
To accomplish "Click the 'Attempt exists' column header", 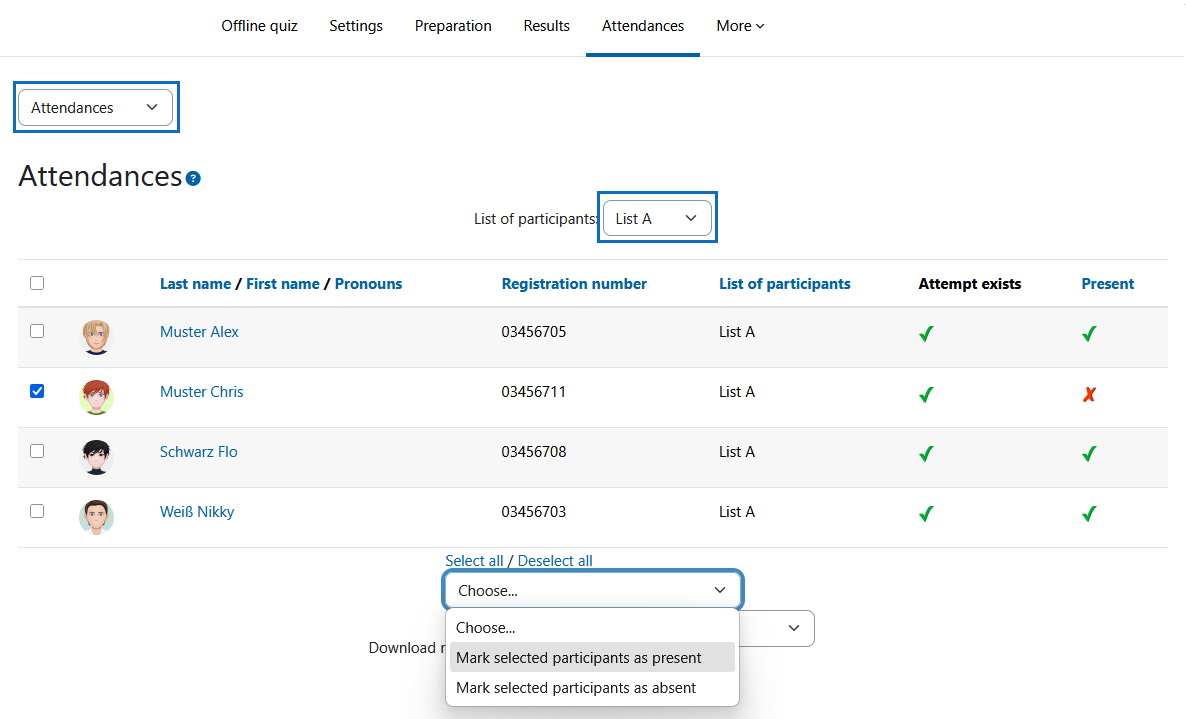I will [970, 284].
